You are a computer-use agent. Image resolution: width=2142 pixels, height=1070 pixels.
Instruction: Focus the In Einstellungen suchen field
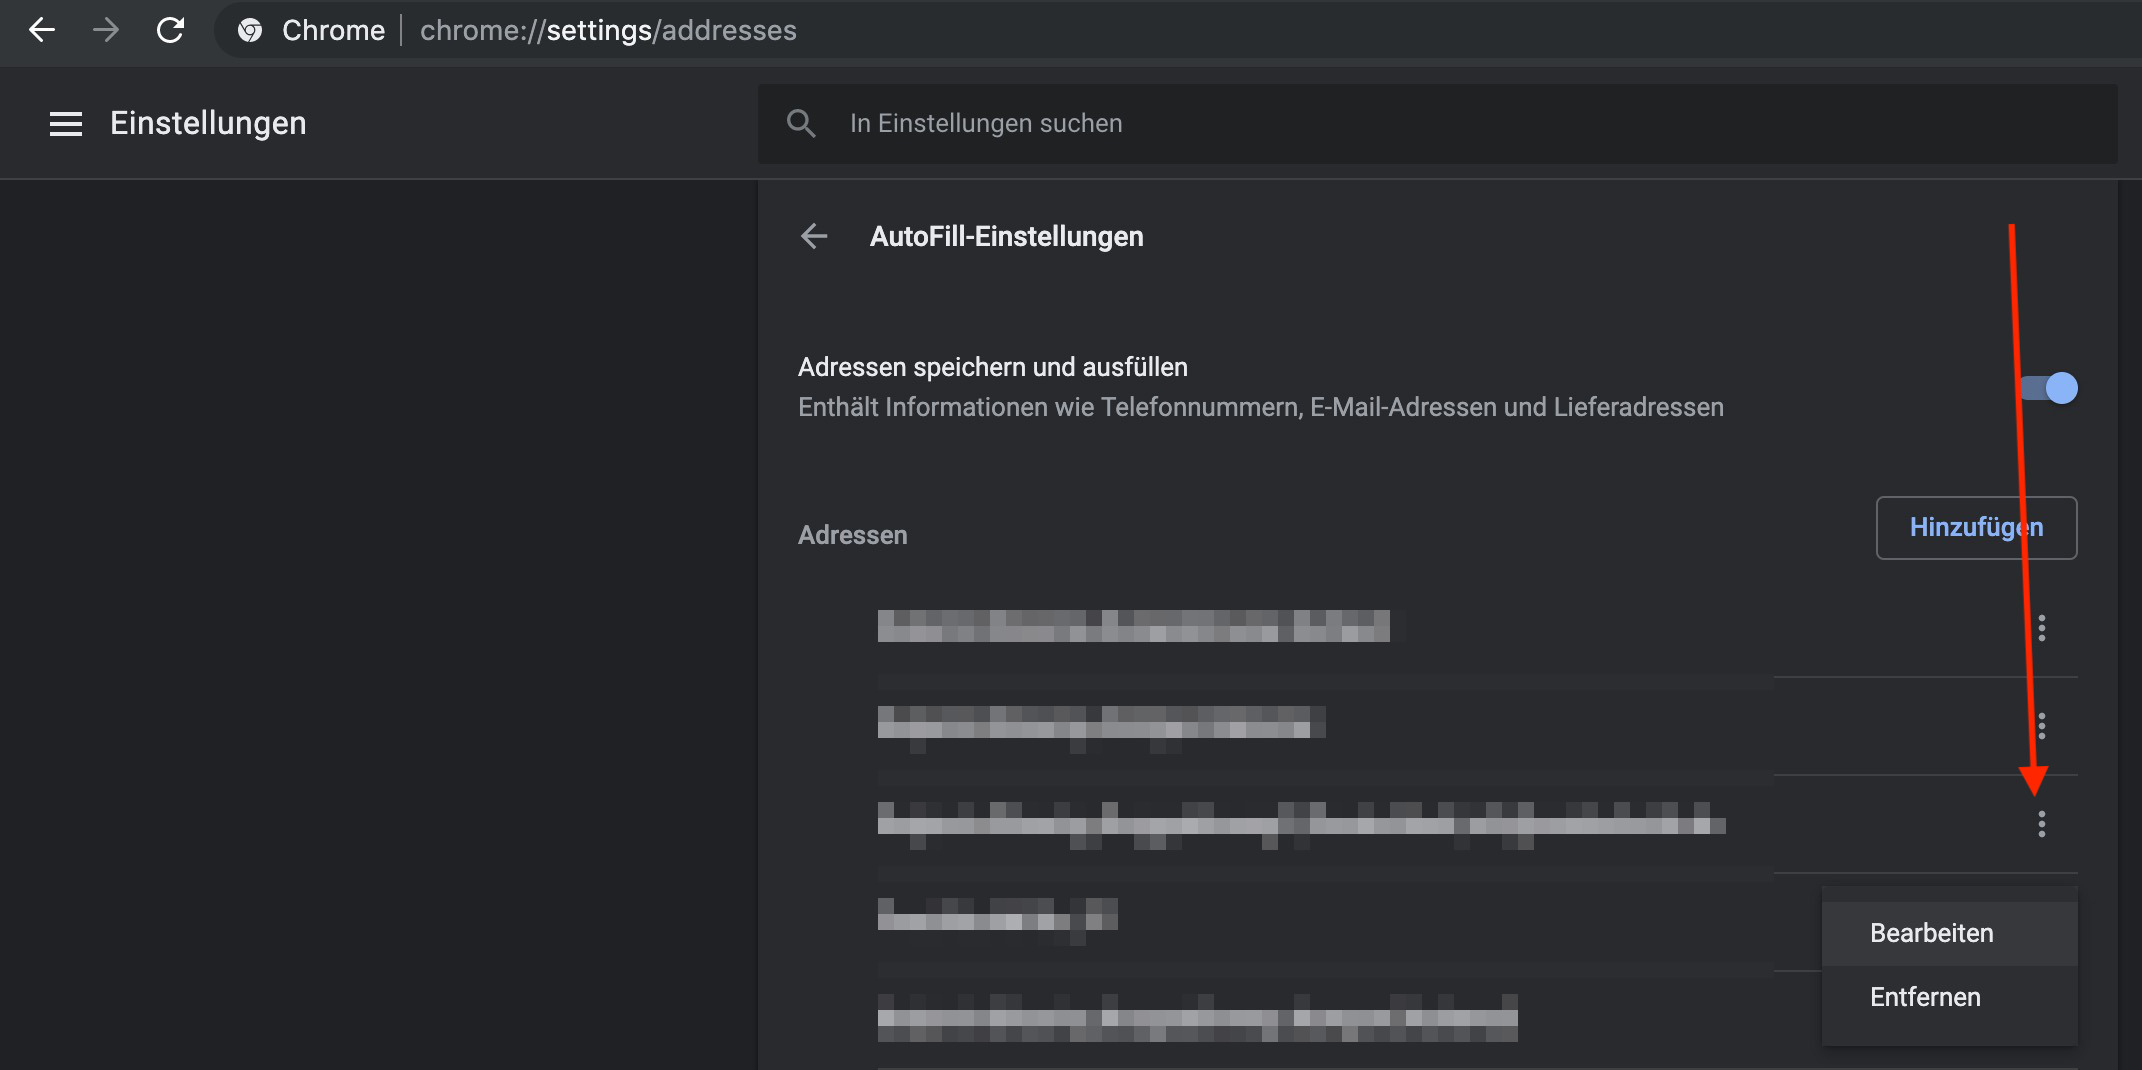pos(1437,123)
